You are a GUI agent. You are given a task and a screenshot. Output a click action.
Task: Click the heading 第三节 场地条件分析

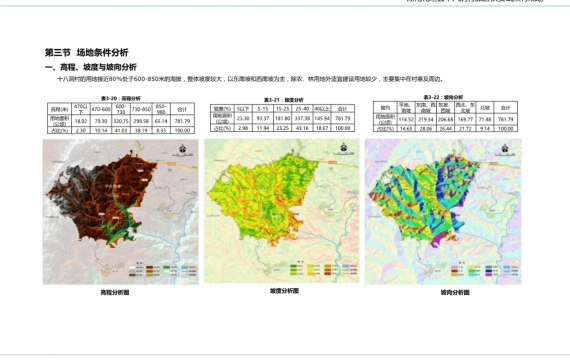(87, 52)
